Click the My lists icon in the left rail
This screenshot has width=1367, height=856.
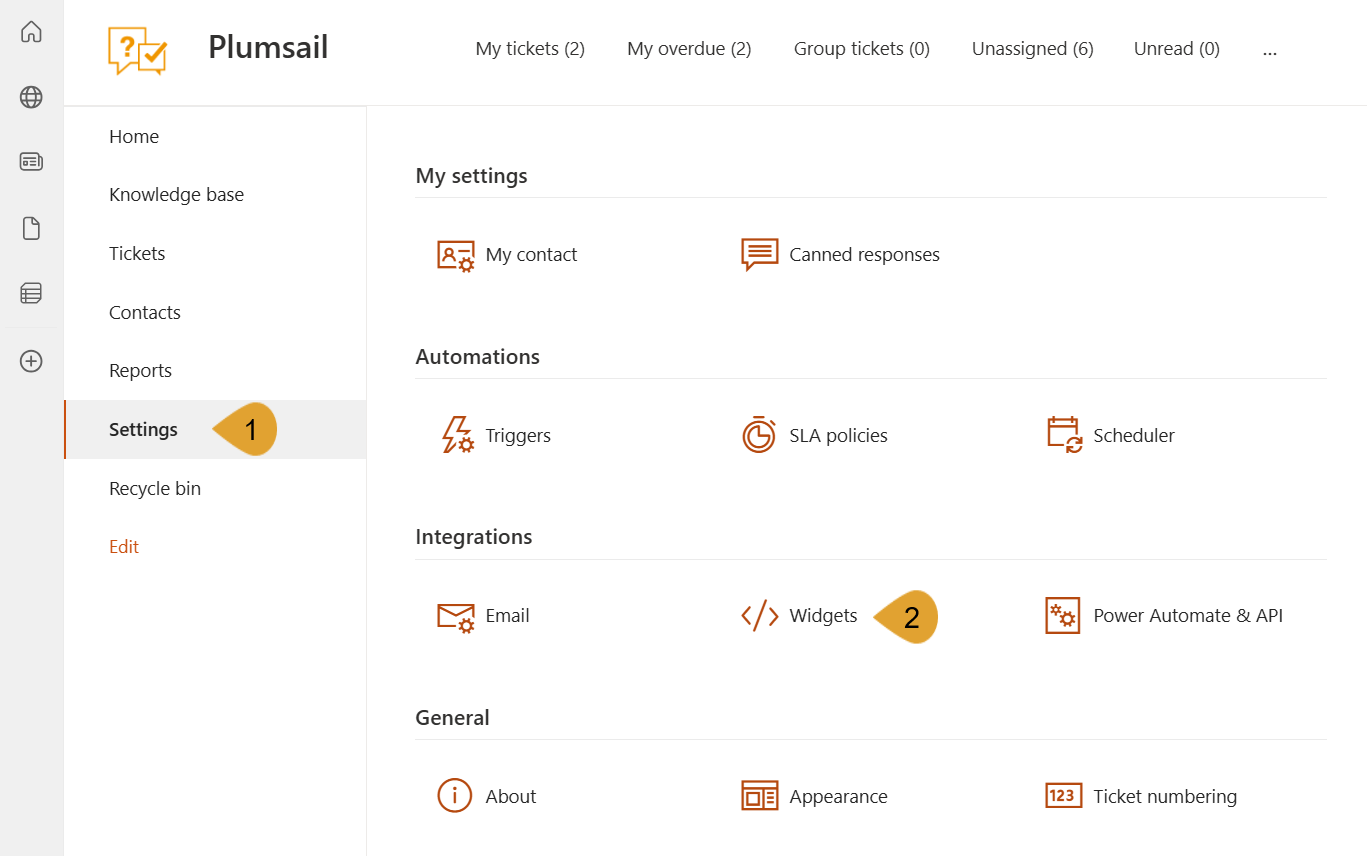(x=31, y=293)
